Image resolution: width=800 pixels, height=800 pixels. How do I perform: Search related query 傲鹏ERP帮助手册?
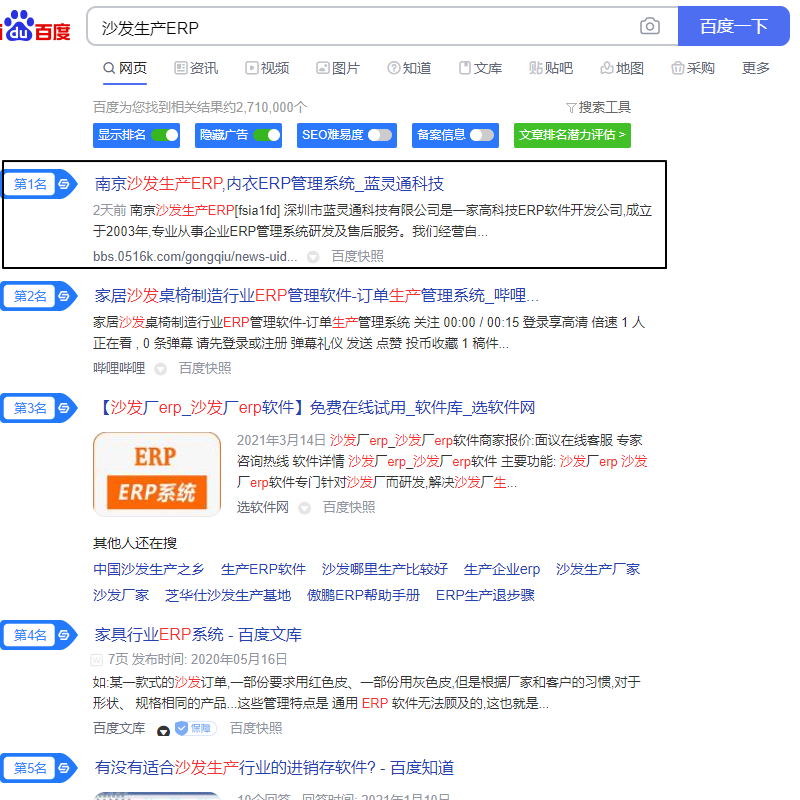point(363,595)
